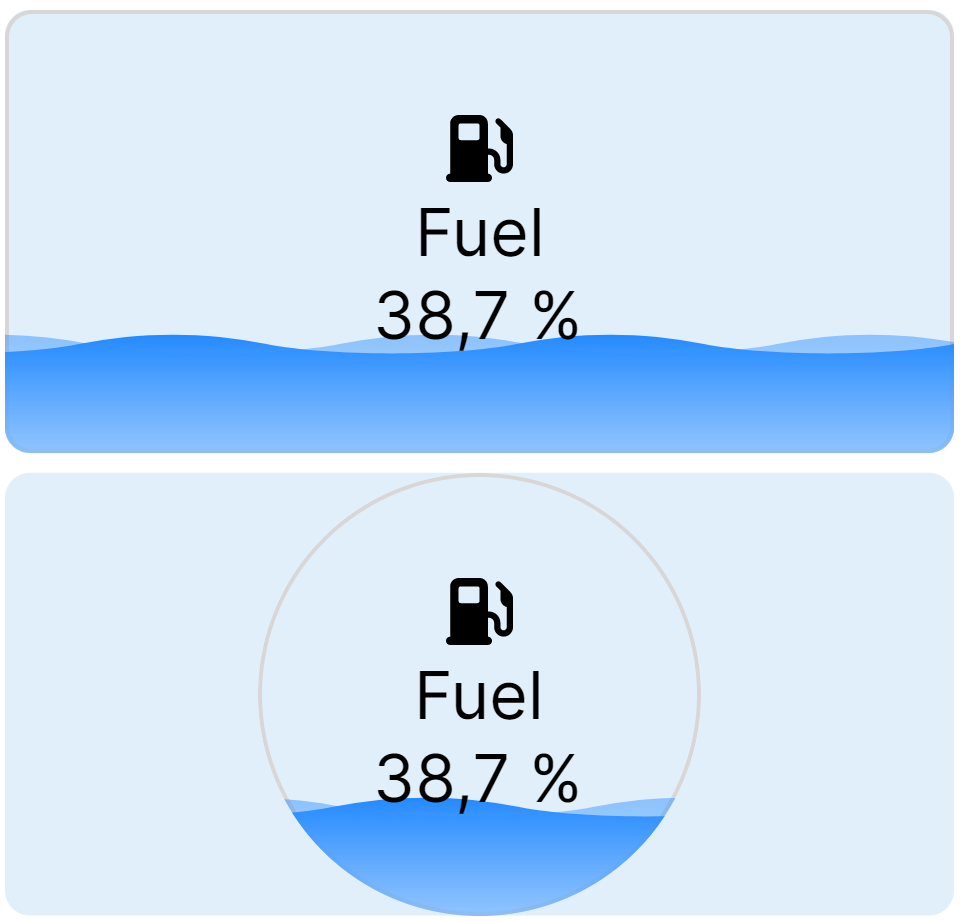Image resolution: width=968 pixels, height=921 pixels.
Task: Select the Fuel label inside the circular gauge
Action: click(479, 696)
